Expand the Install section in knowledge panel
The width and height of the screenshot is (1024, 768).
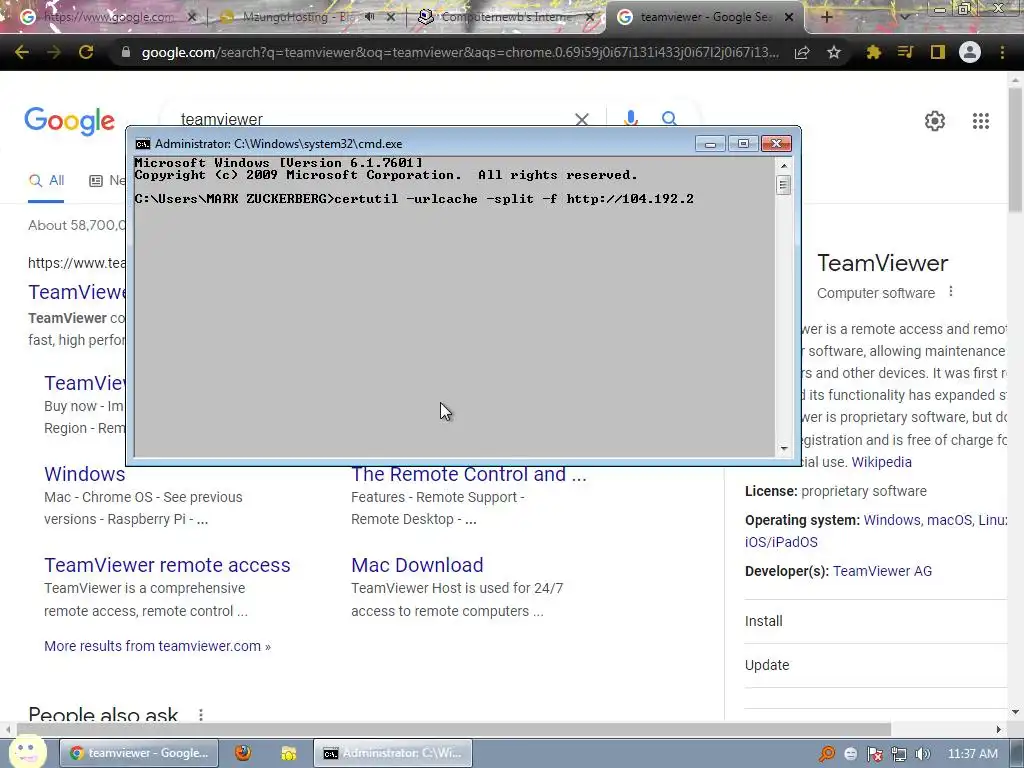875,621
